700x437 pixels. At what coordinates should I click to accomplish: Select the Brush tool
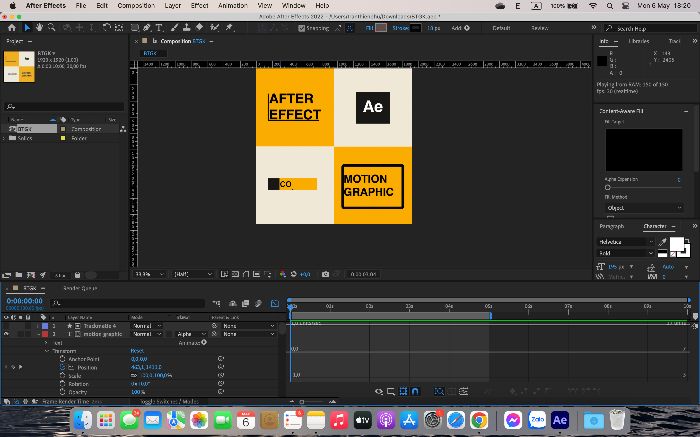point(175,28)
